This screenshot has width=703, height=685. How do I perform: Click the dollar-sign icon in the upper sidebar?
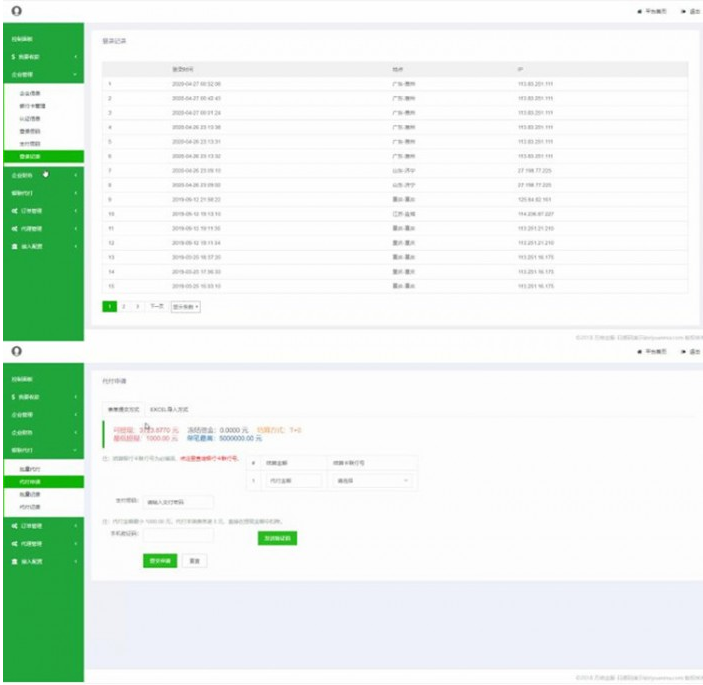click(x=13, y=57)
